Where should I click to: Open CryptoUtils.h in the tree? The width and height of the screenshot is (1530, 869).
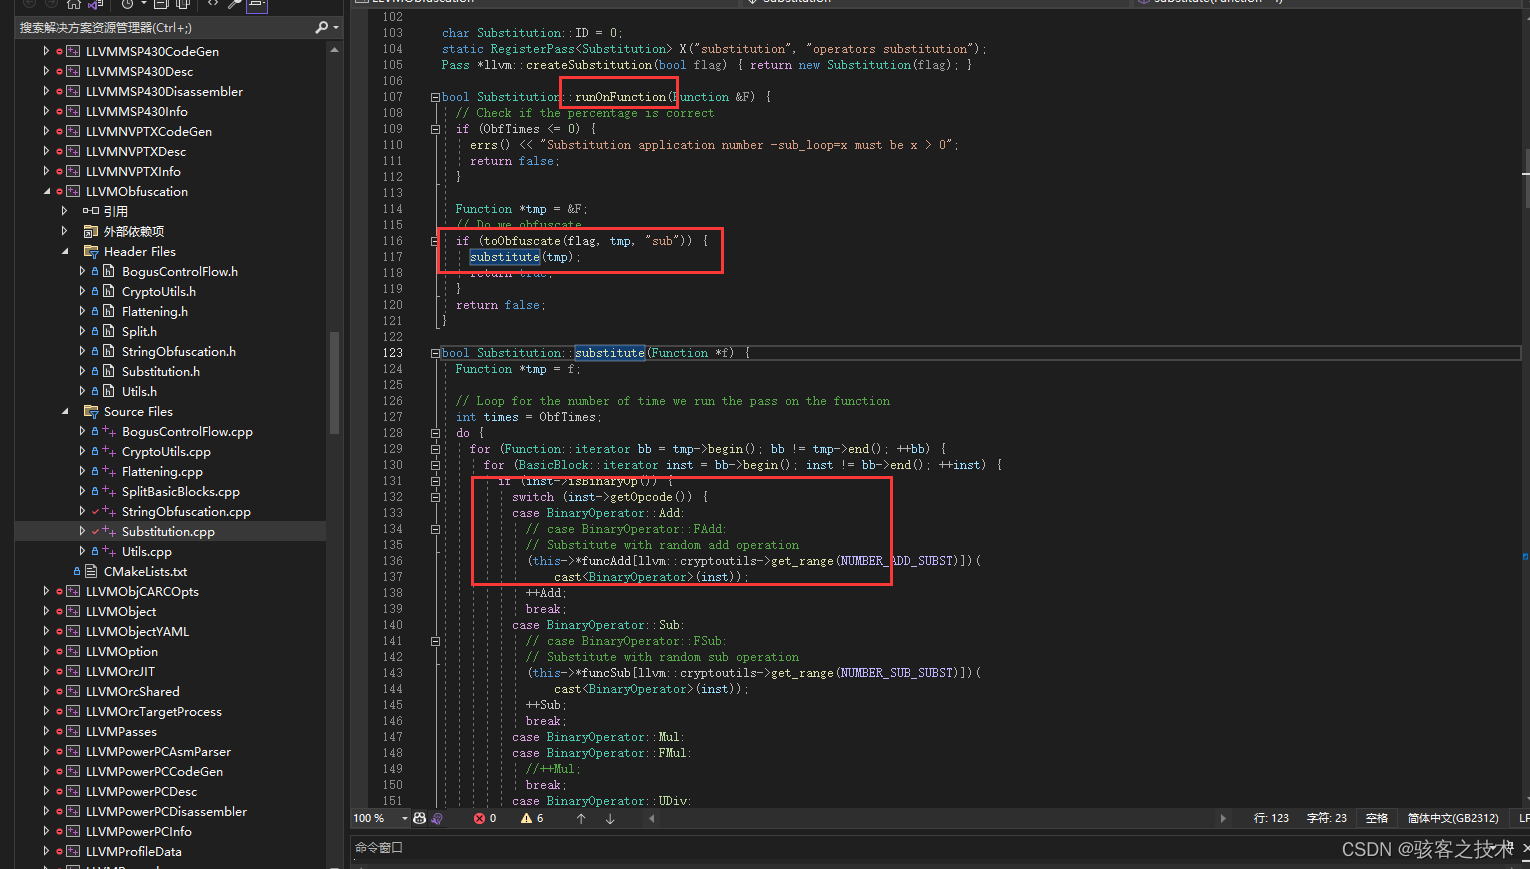tap(159, 291)
